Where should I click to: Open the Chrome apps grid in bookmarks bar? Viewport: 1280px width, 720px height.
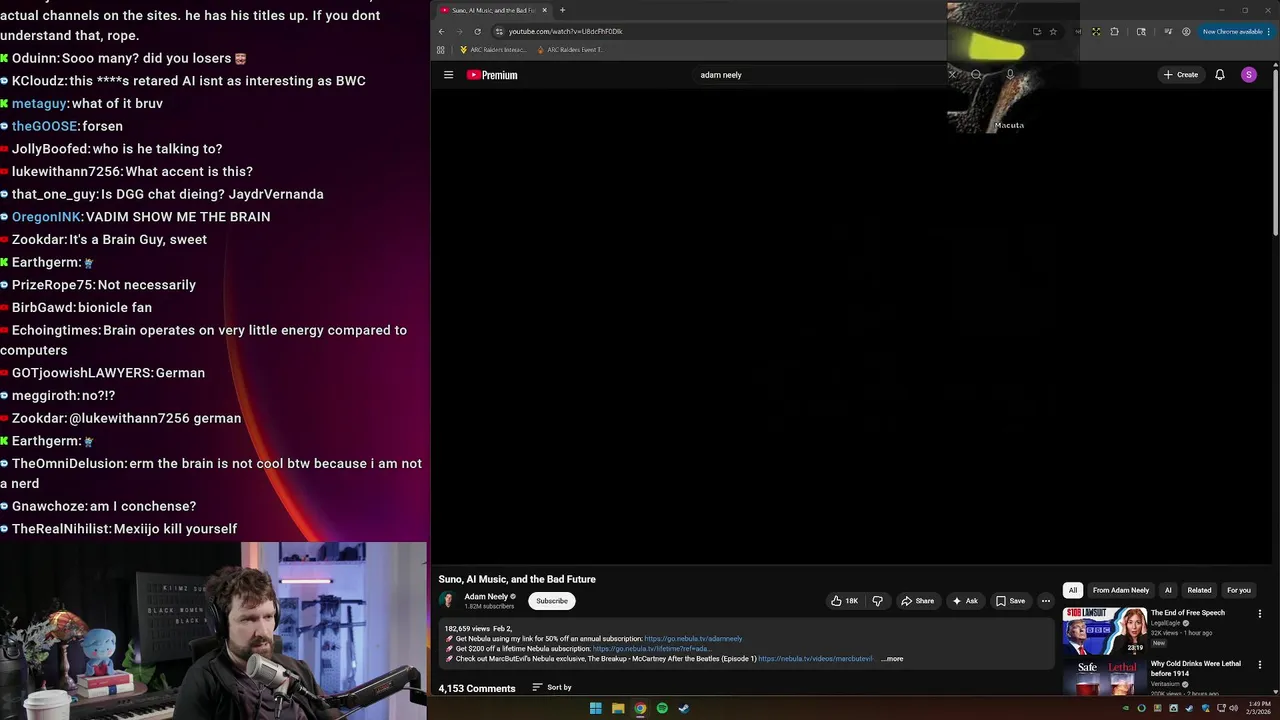tap(440, 50)
